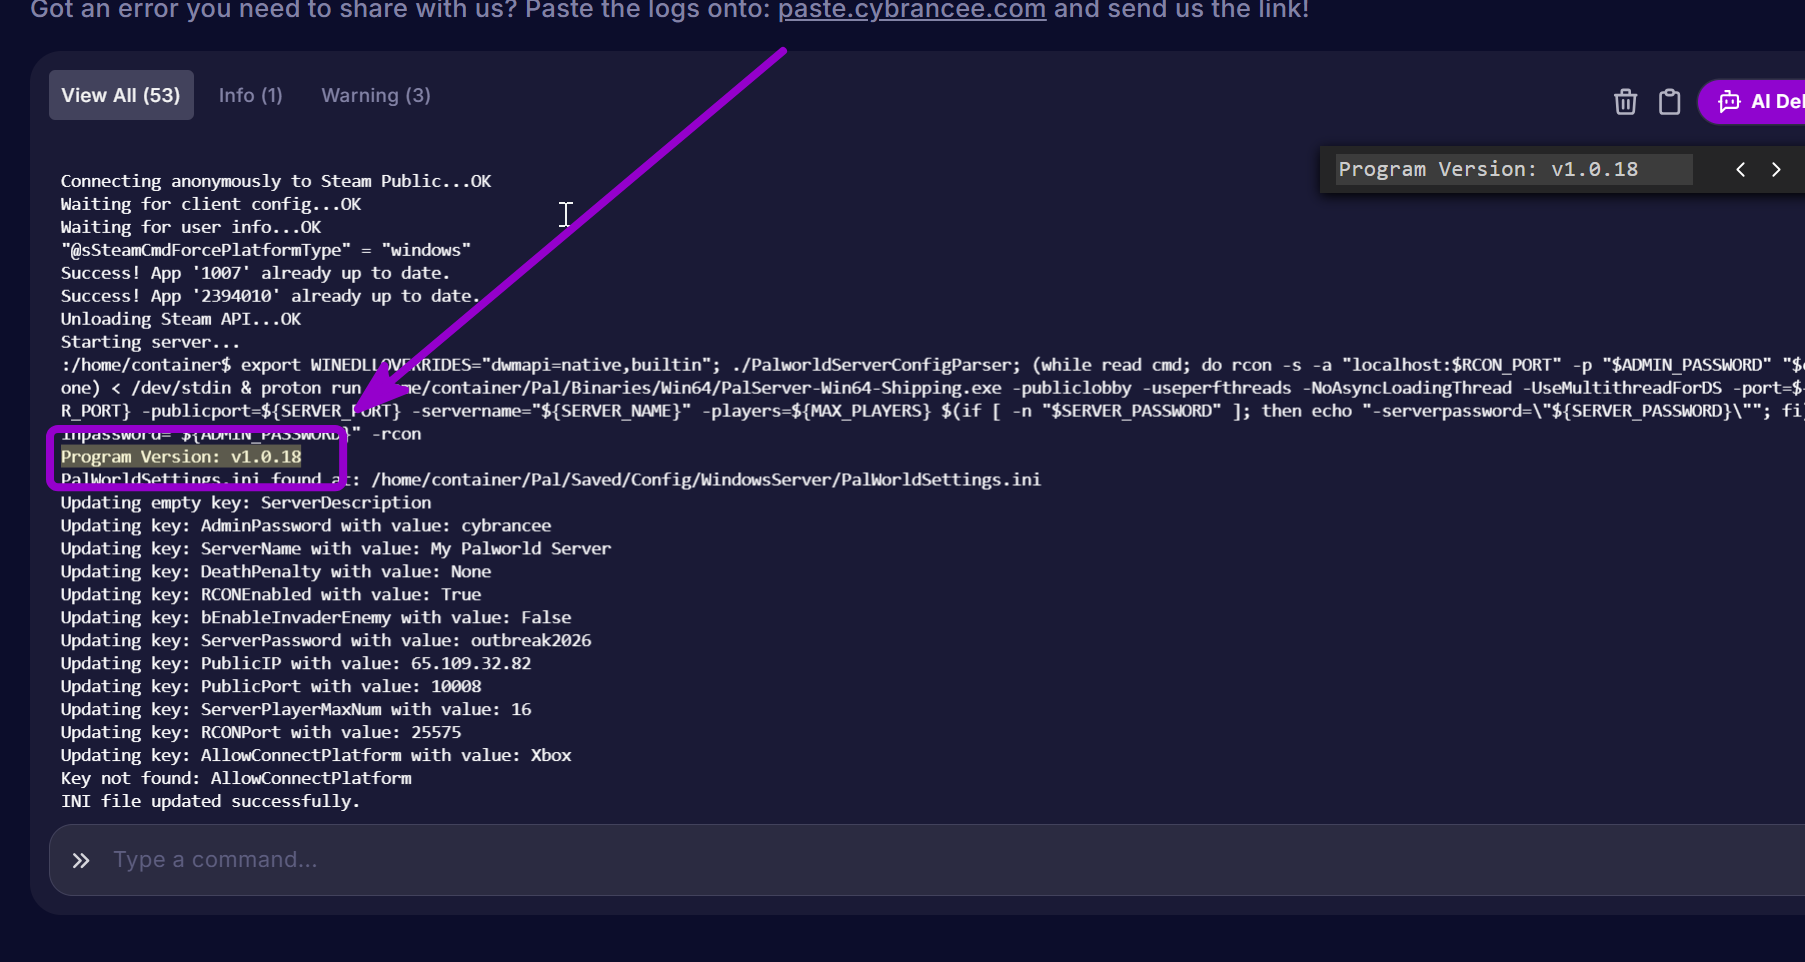Go to previous search match

[1740, 170]
